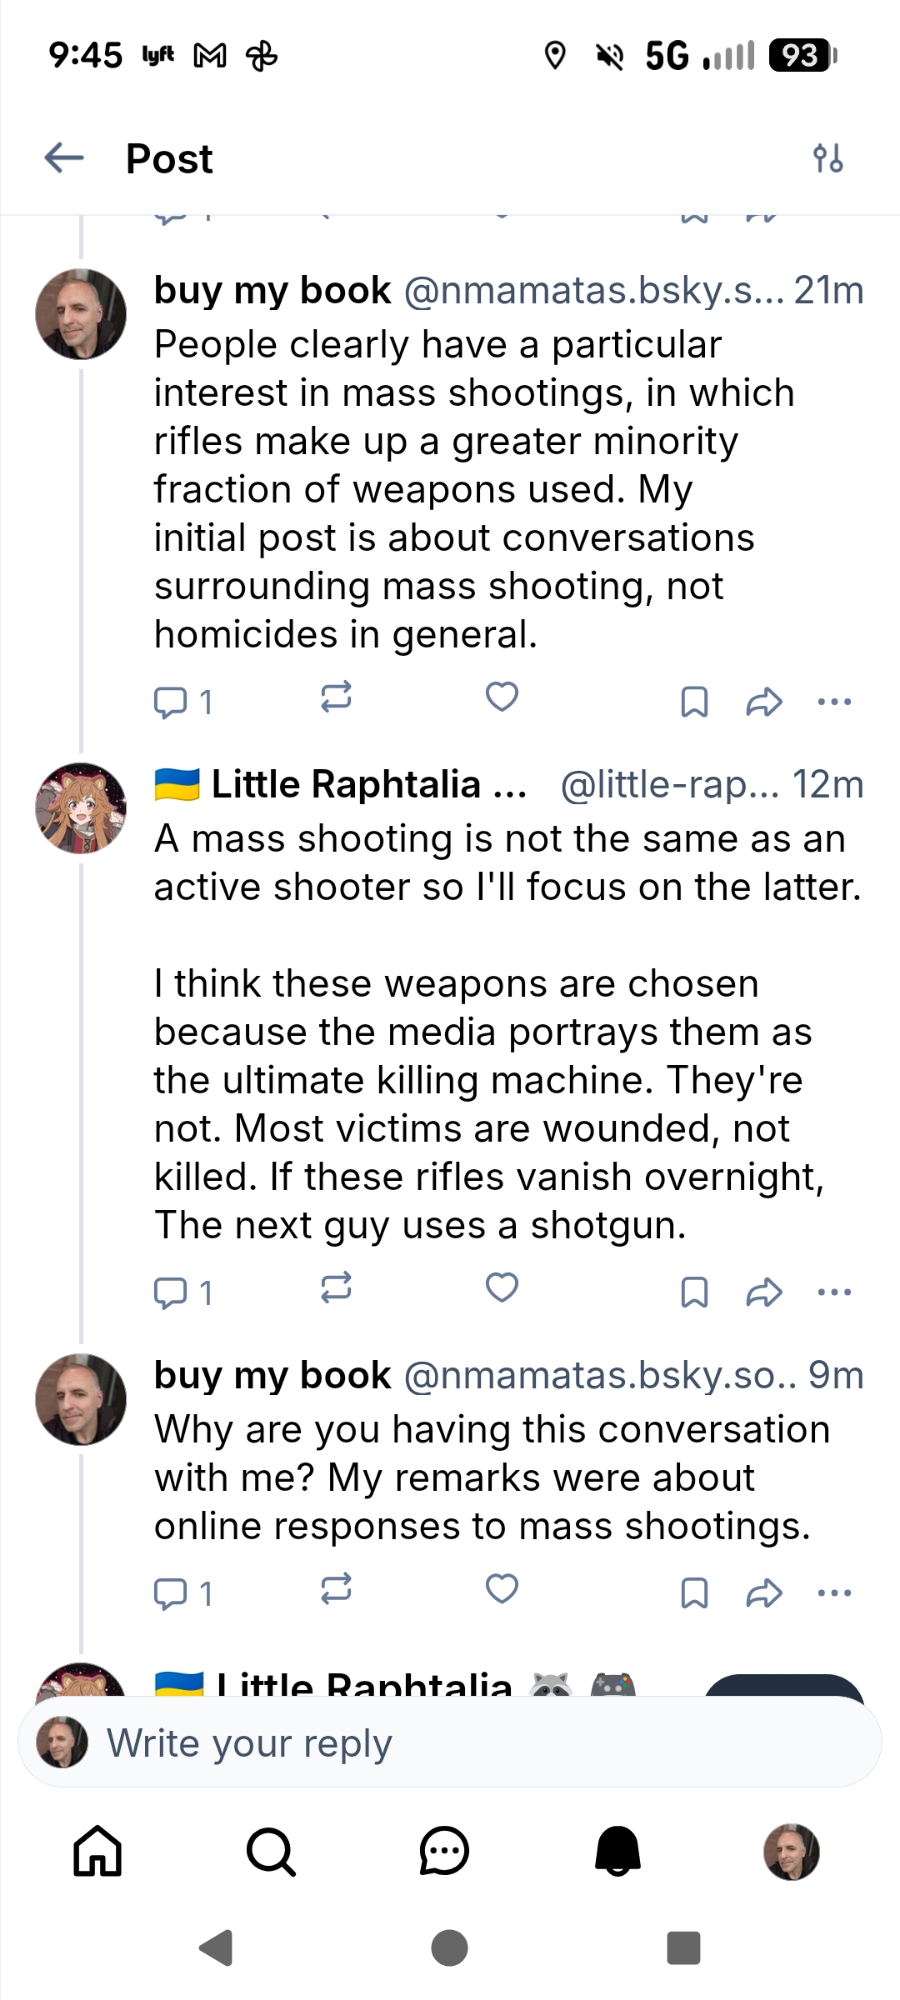900x2000 pixels.
Task: Open more options on the 21m post
Action: click(834, 701)
